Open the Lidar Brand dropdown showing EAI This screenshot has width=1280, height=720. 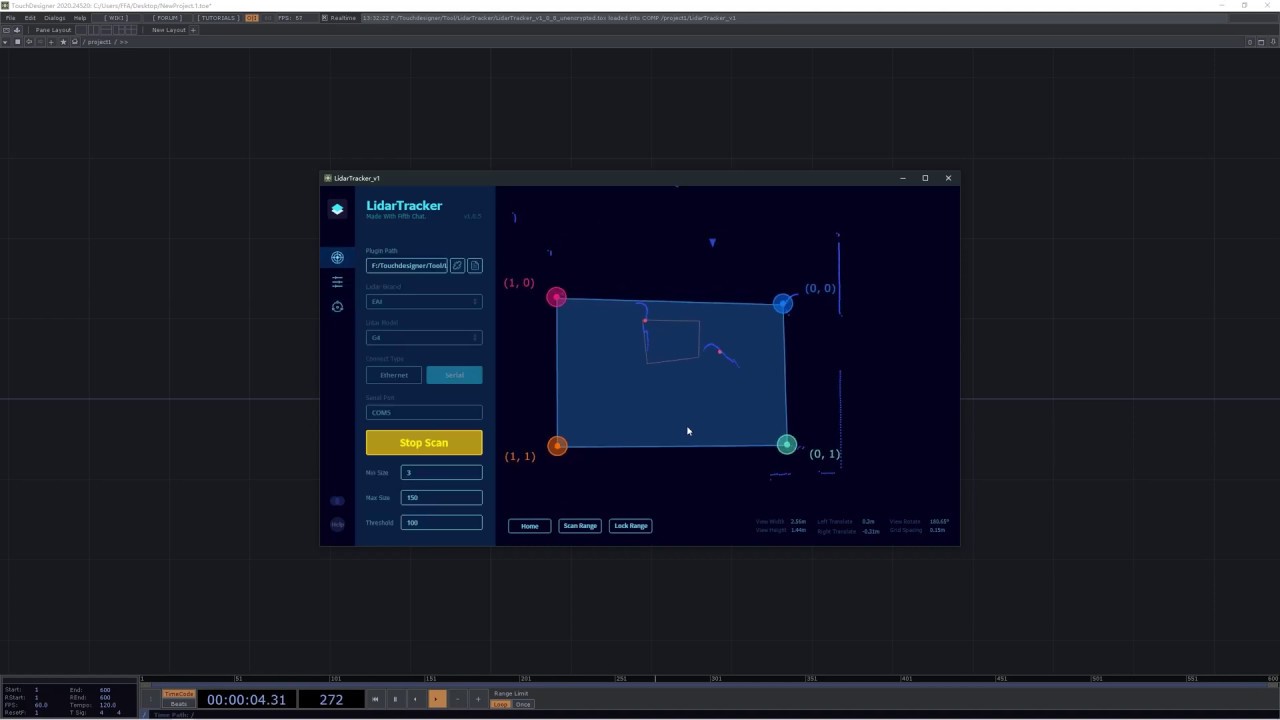pos(424,301)
